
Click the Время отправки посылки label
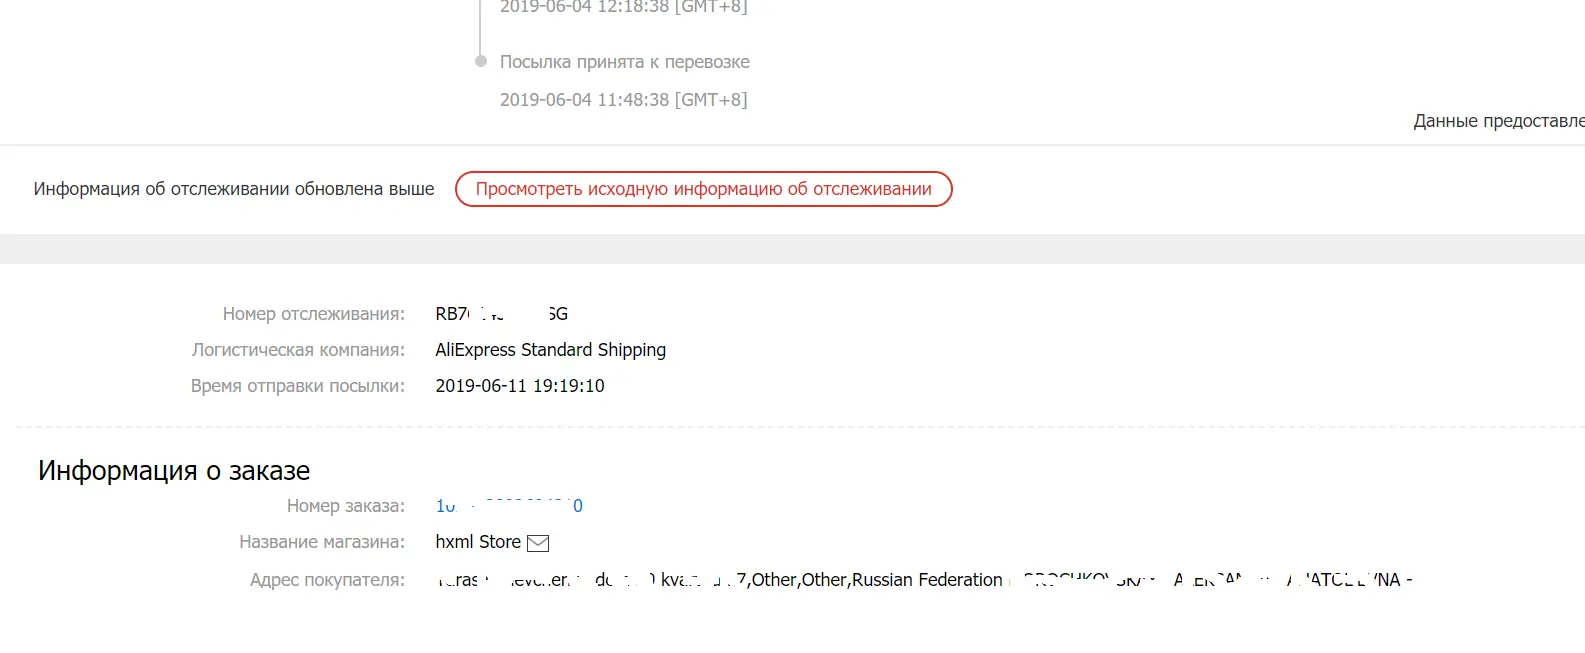(298, 386)
